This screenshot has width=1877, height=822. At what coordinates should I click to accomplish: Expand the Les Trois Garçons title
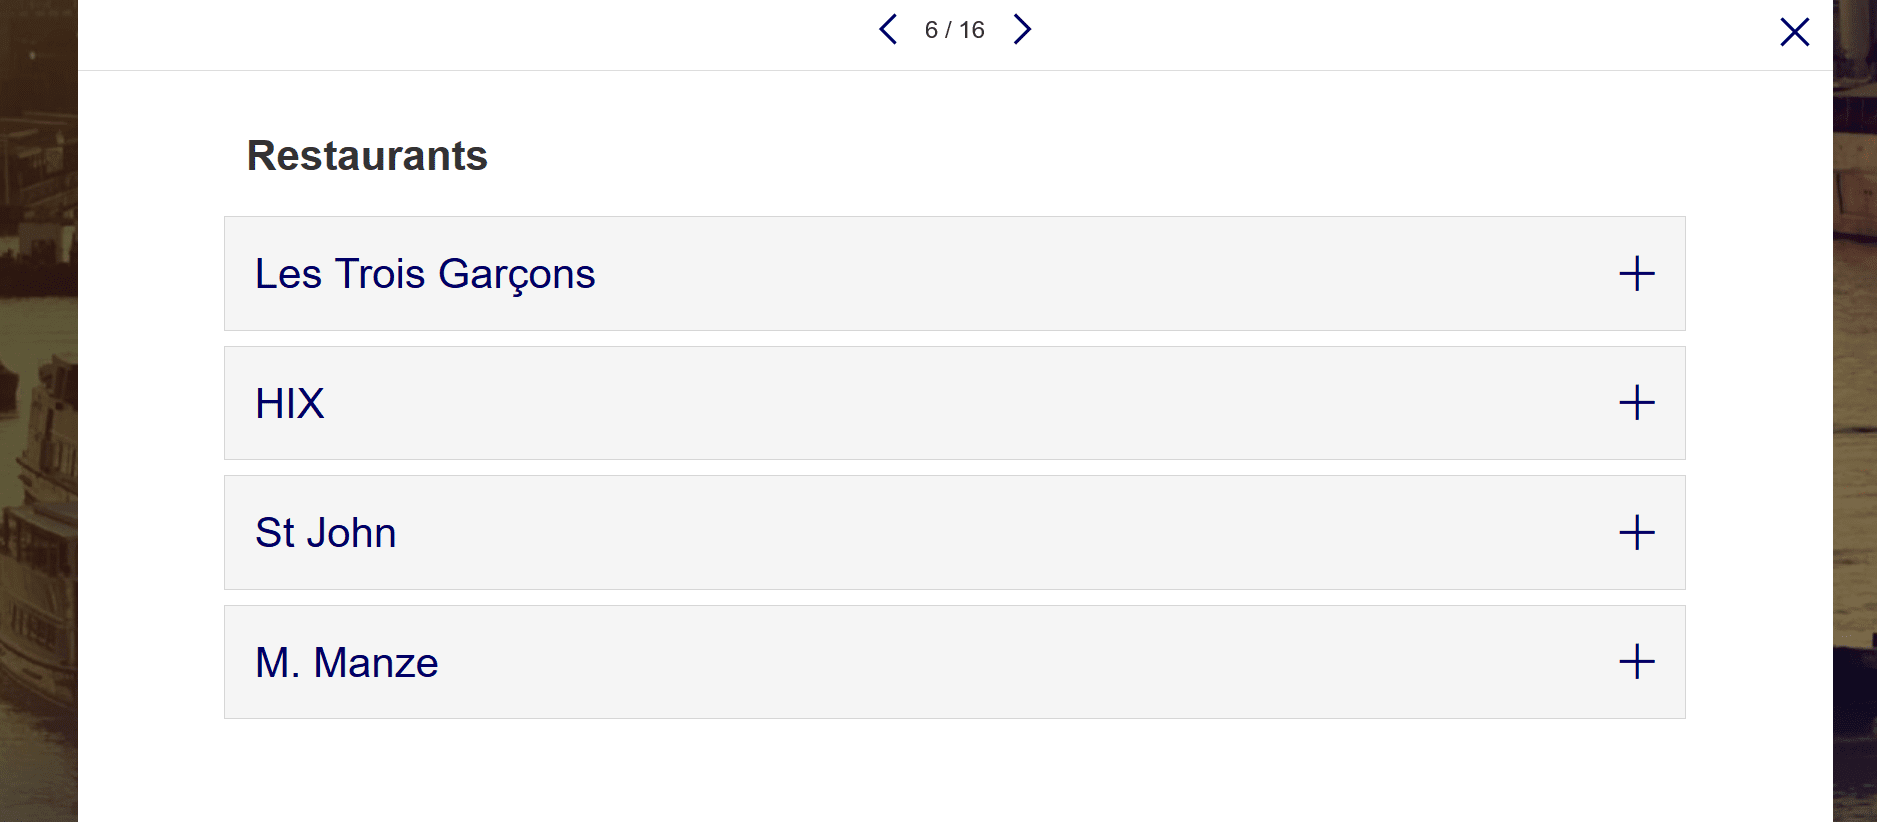pos(425,274)
